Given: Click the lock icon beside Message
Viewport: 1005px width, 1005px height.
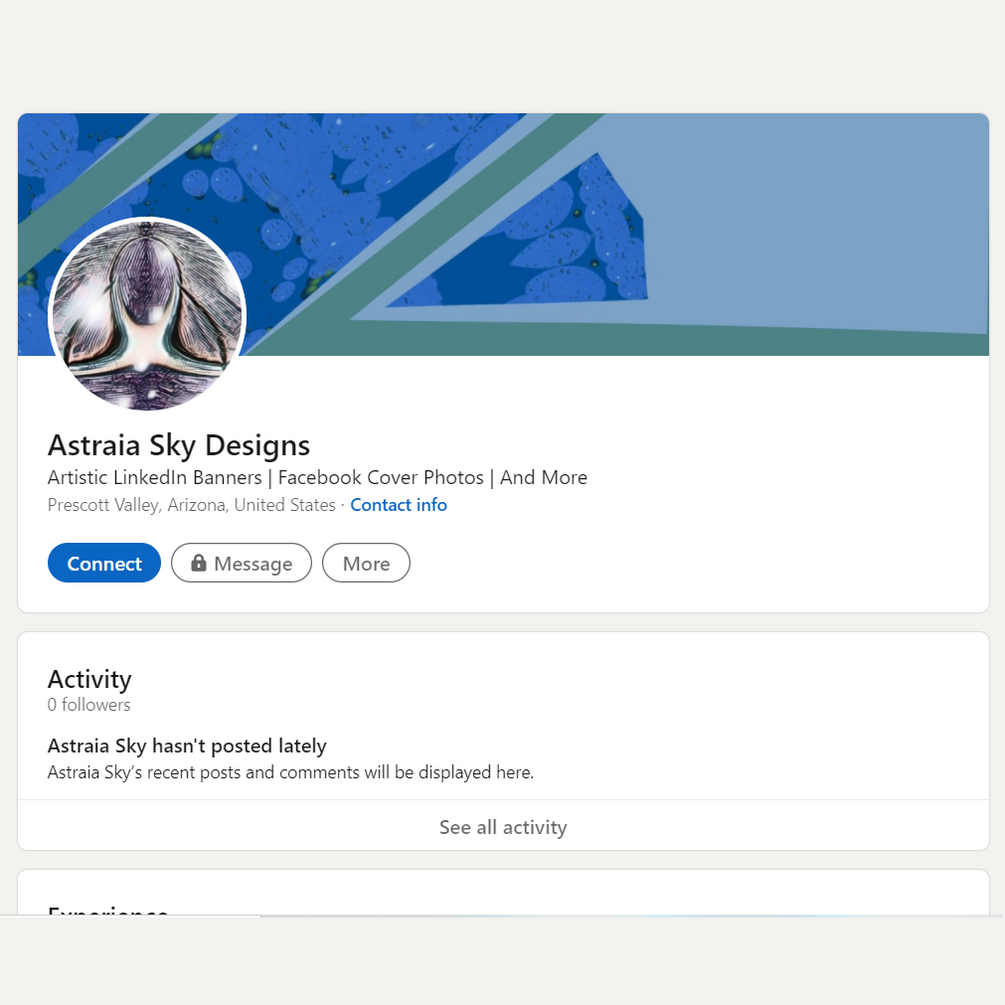Looking at the screenshot, I should (199, 562).
